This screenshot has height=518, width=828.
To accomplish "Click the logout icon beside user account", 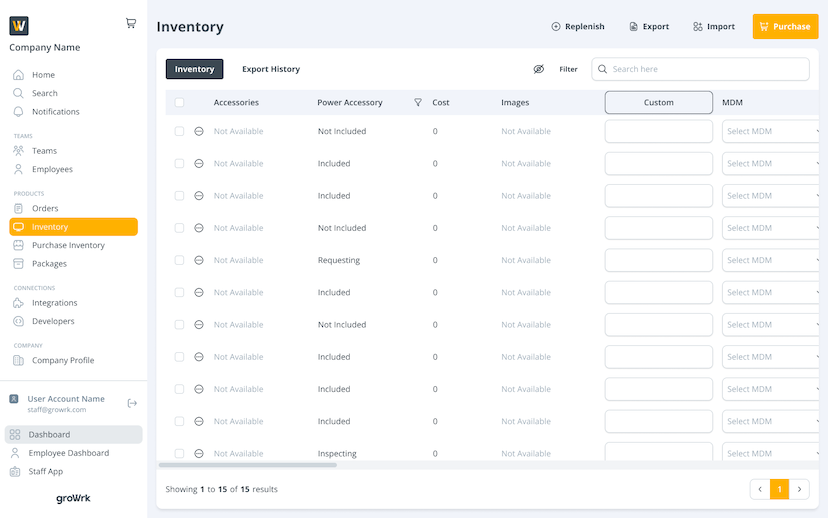I will (x=132, y=403).
